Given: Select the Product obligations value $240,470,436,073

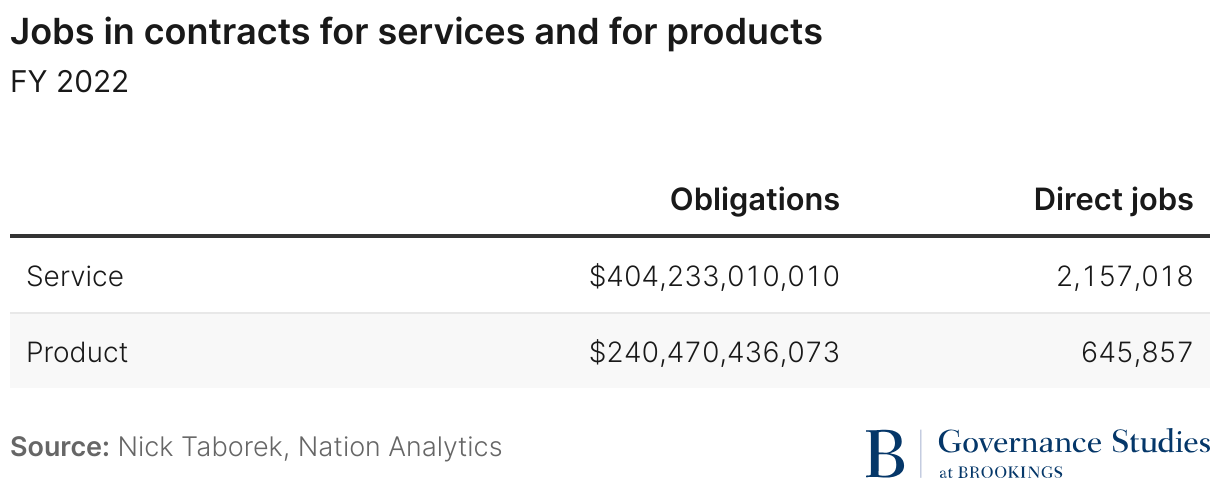Looking at the screenshot, I should click(715, 353).
